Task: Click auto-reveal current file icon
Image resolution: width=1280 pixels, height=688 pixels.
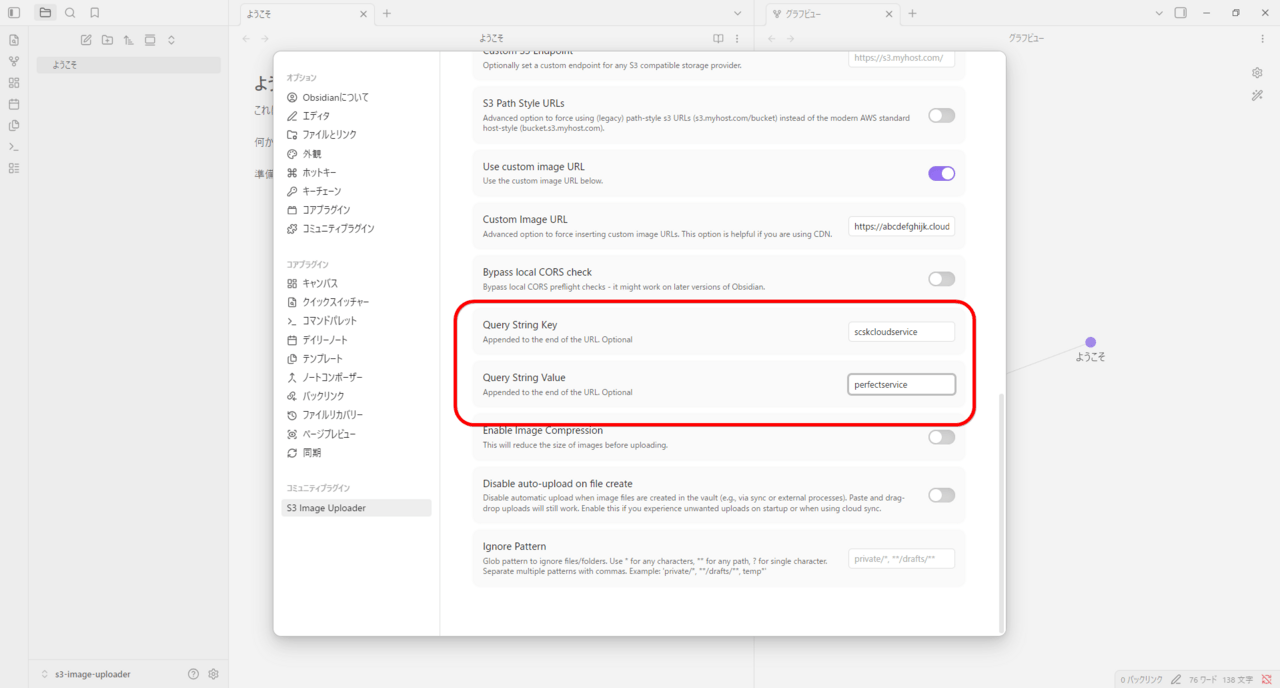Action: click(x=150, y=40)
